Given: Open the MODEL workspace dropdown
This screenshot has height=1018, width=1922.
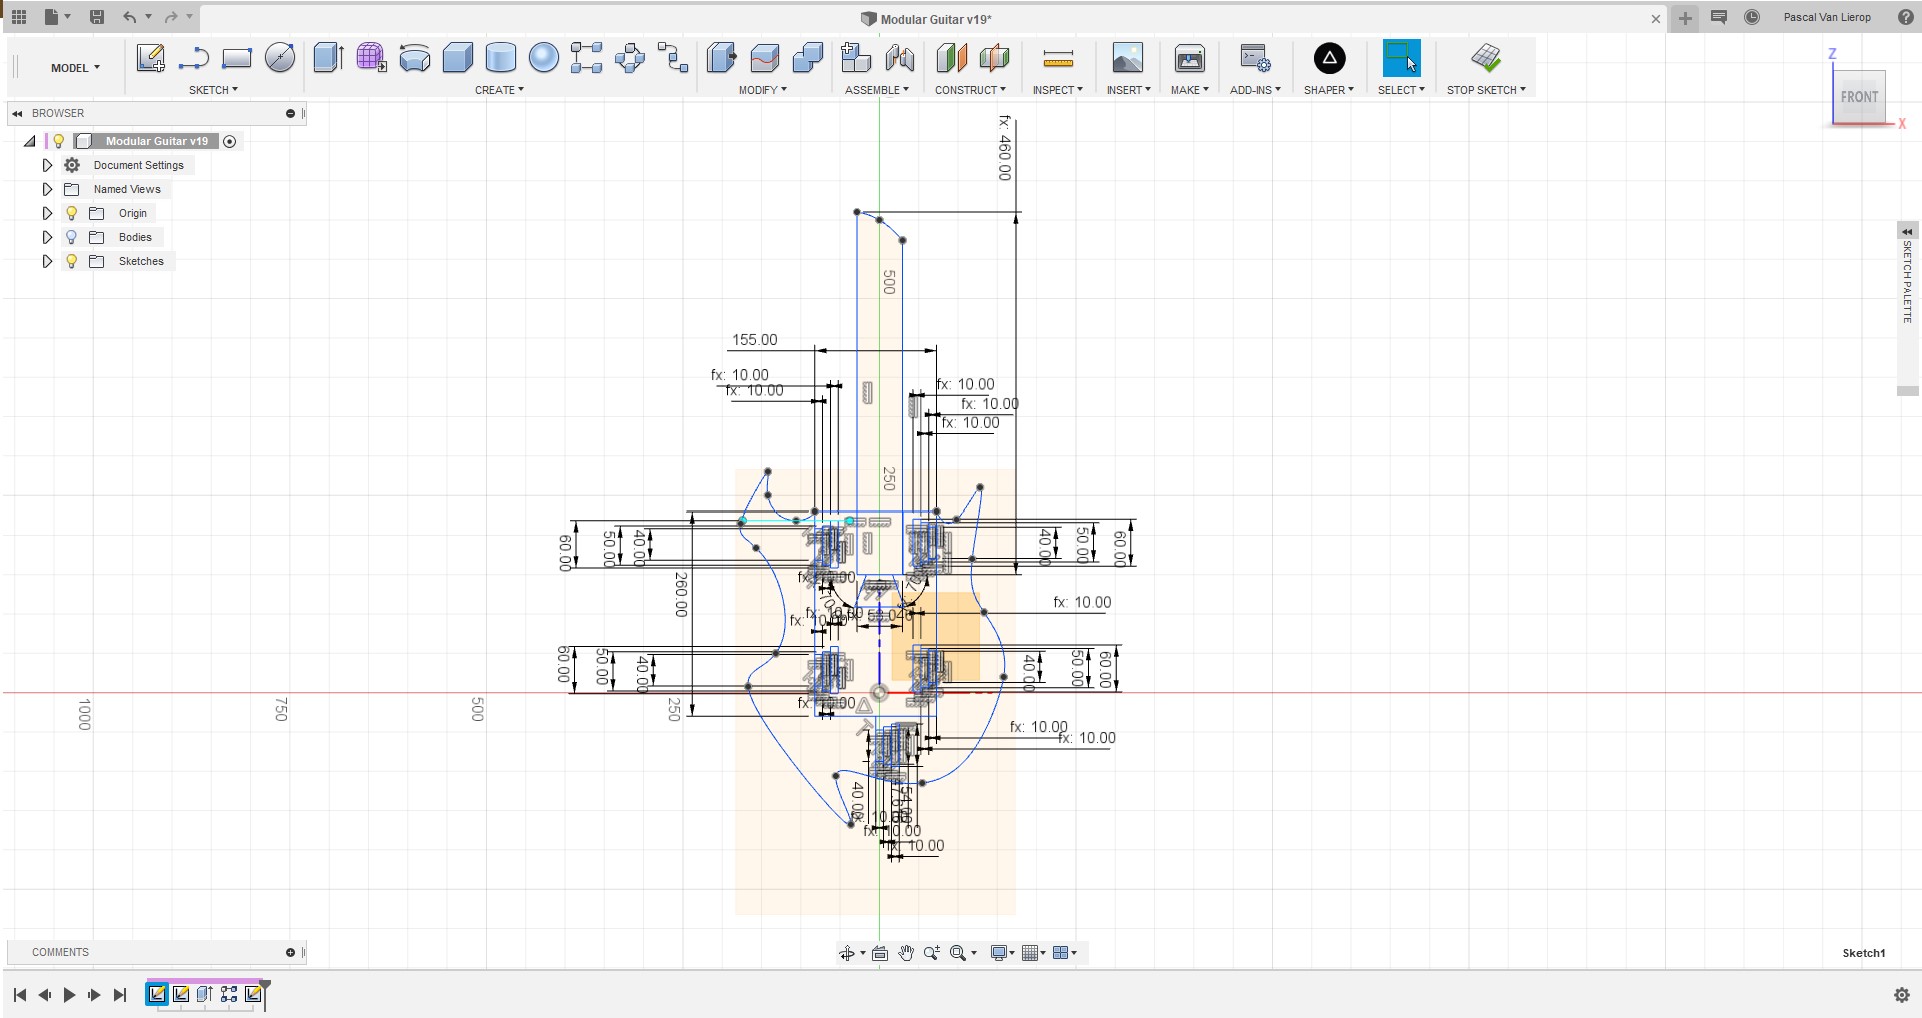Looking at the screenshot, I should 75,68.
